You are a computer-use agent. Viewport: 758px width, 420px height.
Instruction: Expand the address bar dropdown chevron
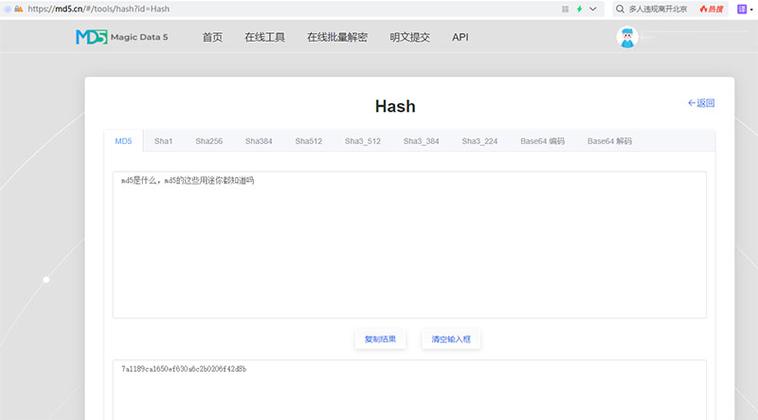[593, 9]
